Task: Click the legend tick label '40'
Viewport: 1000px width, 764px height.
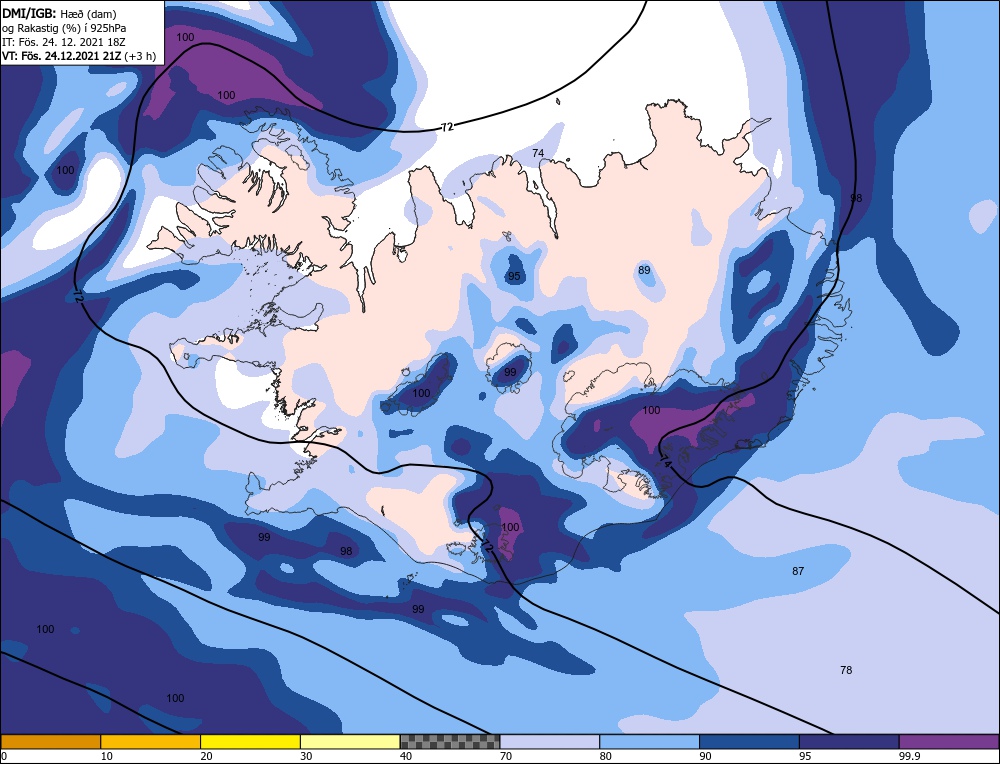Action: click(406, 756)
